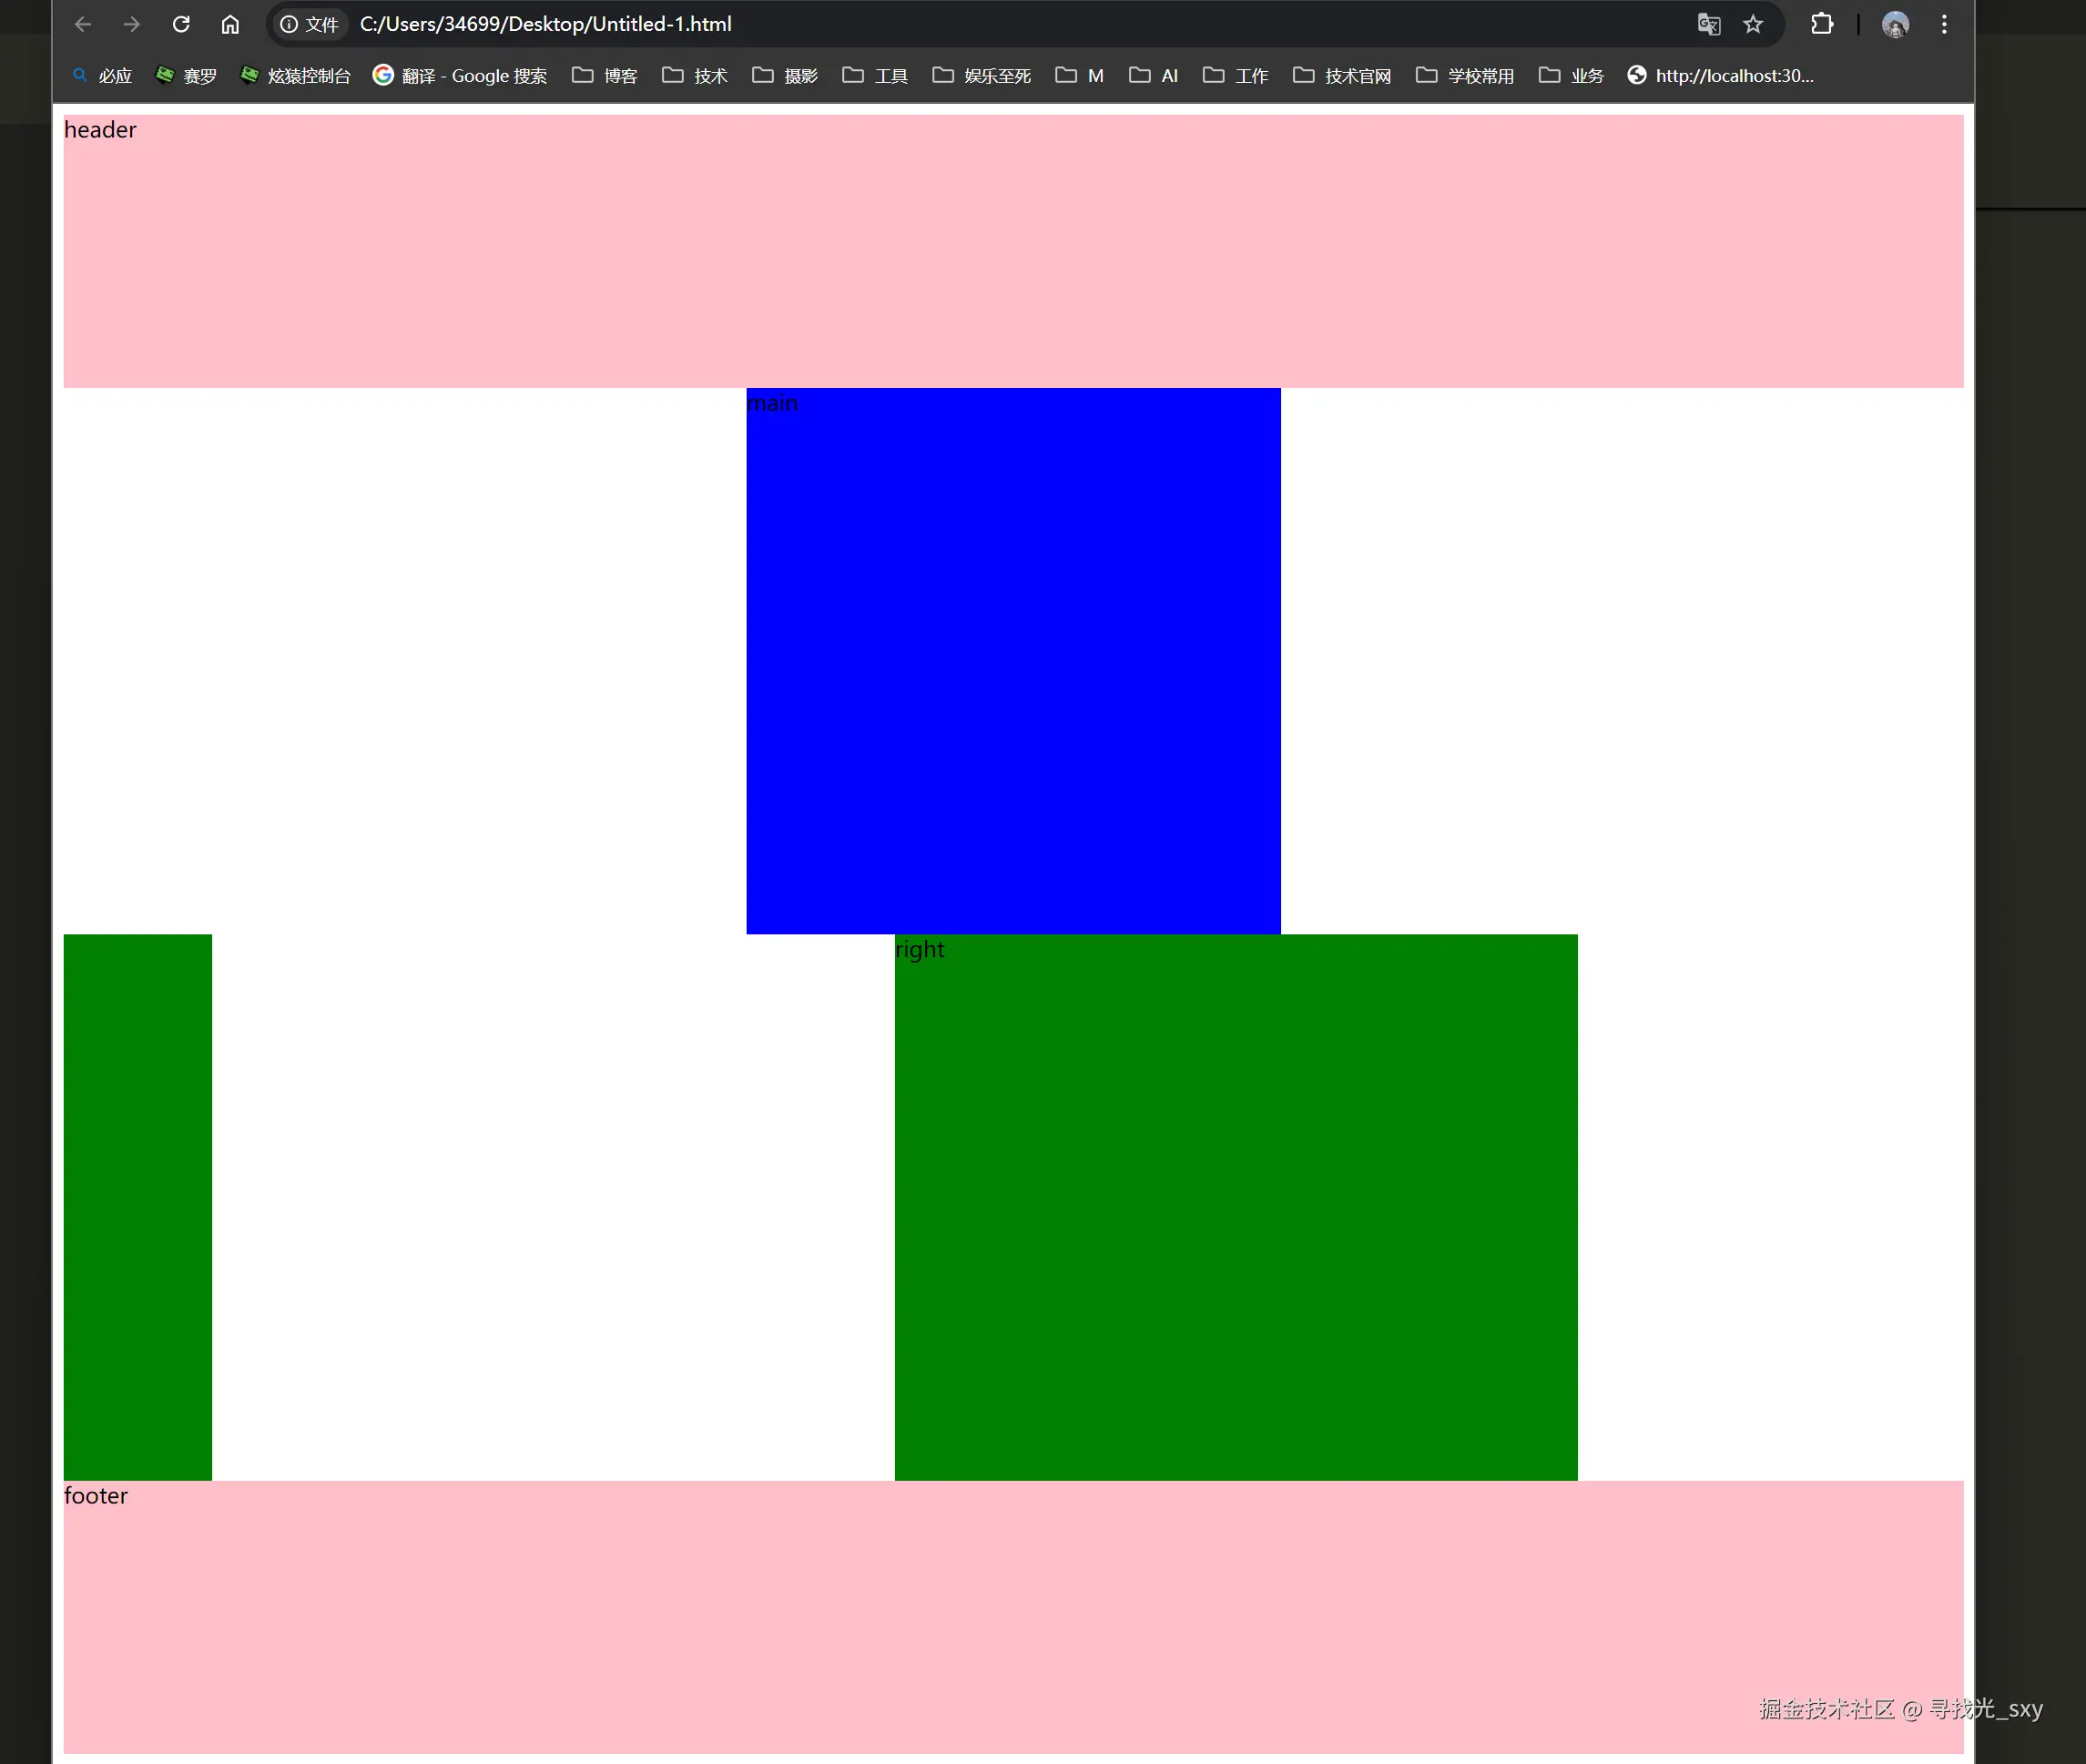
Task: Reload the current page
Action: pyautogui.click(x=181, y=24)
